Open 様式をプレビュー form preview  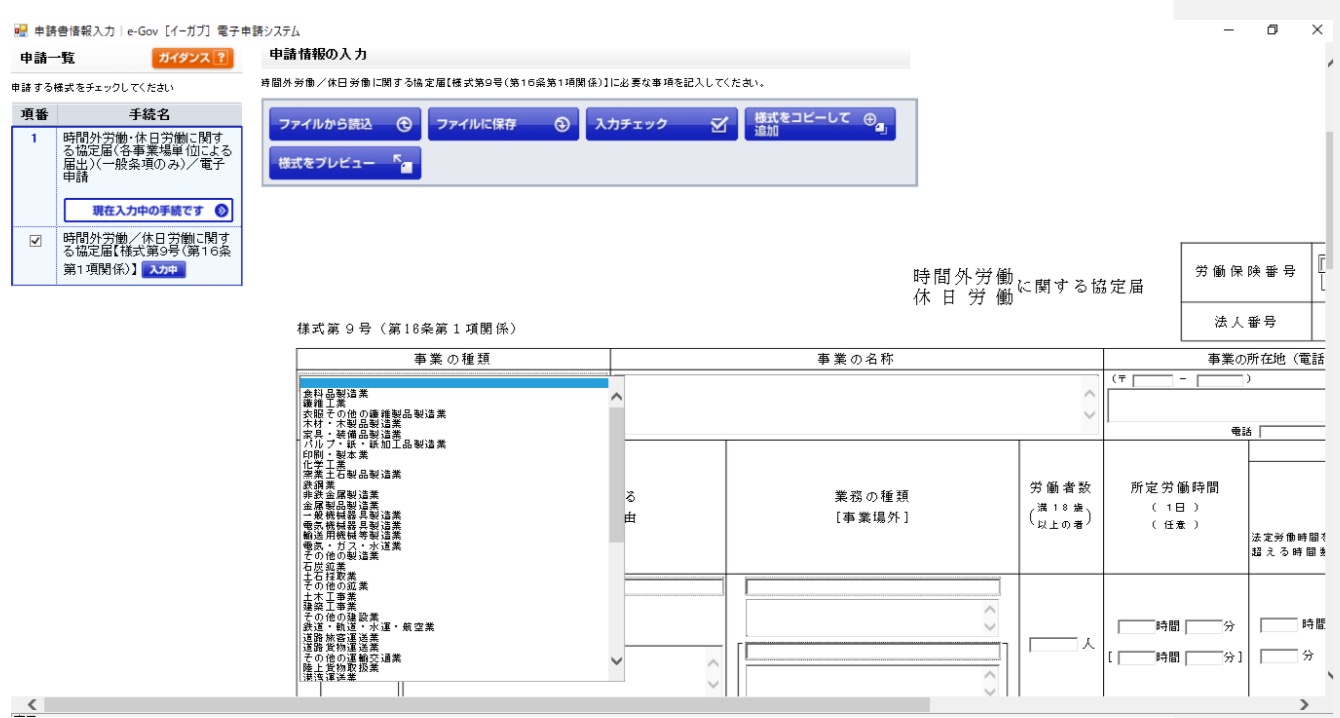[x=344, y=163]
